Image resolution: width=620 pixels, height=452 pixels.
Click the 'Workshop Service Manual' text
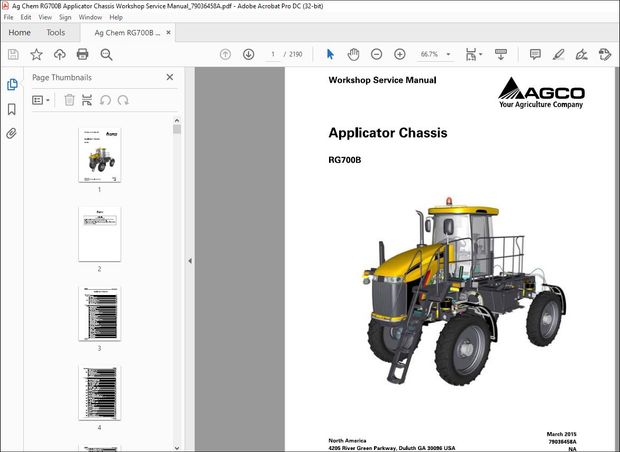(x=382, y=80)
